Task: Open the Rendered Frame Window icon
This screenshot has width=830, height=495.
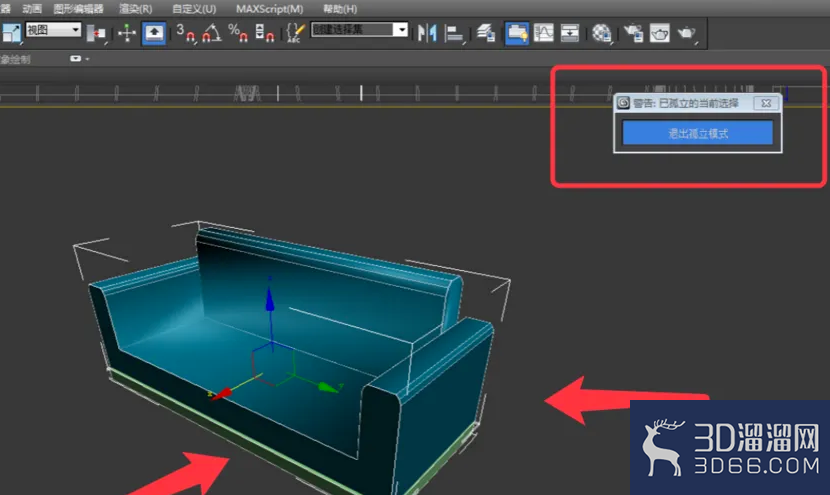Action: (x=660, y=33)
